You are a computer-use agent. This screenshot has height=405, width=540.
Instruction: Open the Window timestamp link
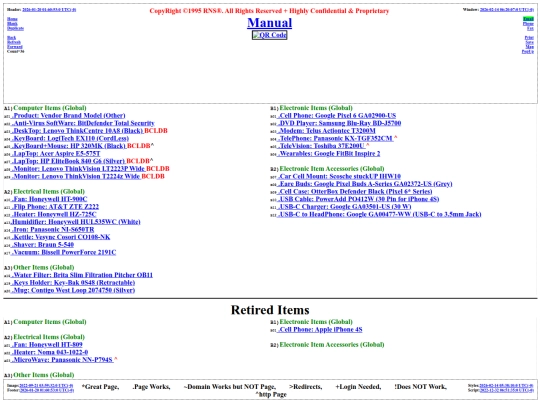(x=507, y=10)
